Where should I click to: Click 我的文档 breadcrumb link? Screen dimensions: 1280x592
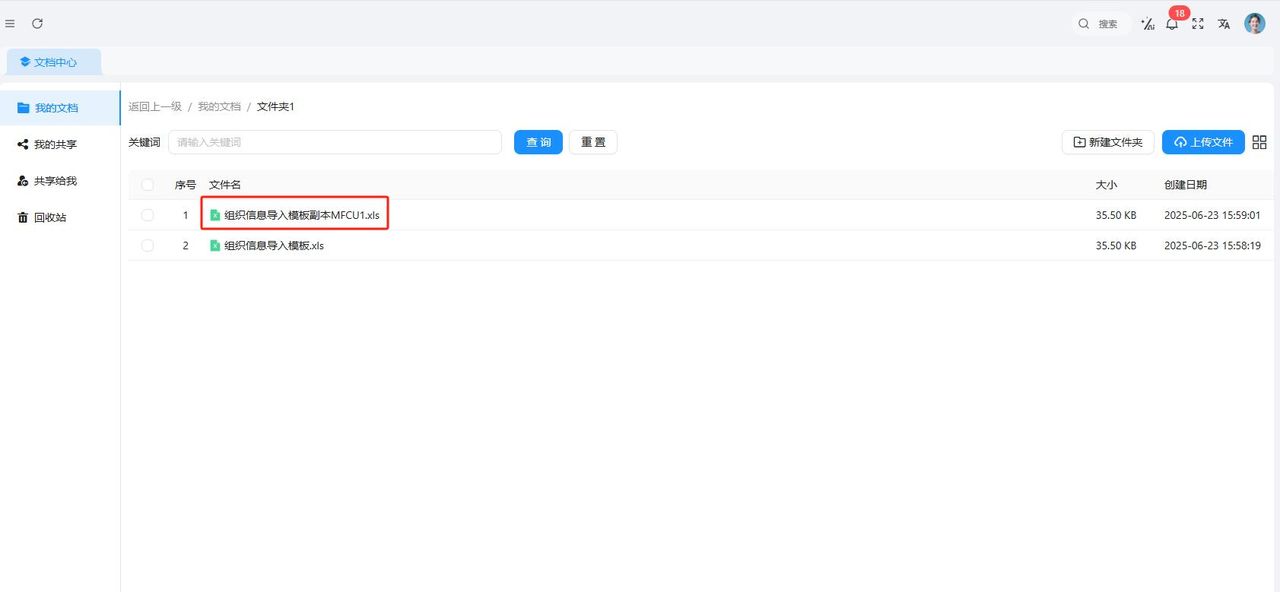pos(219,106)
